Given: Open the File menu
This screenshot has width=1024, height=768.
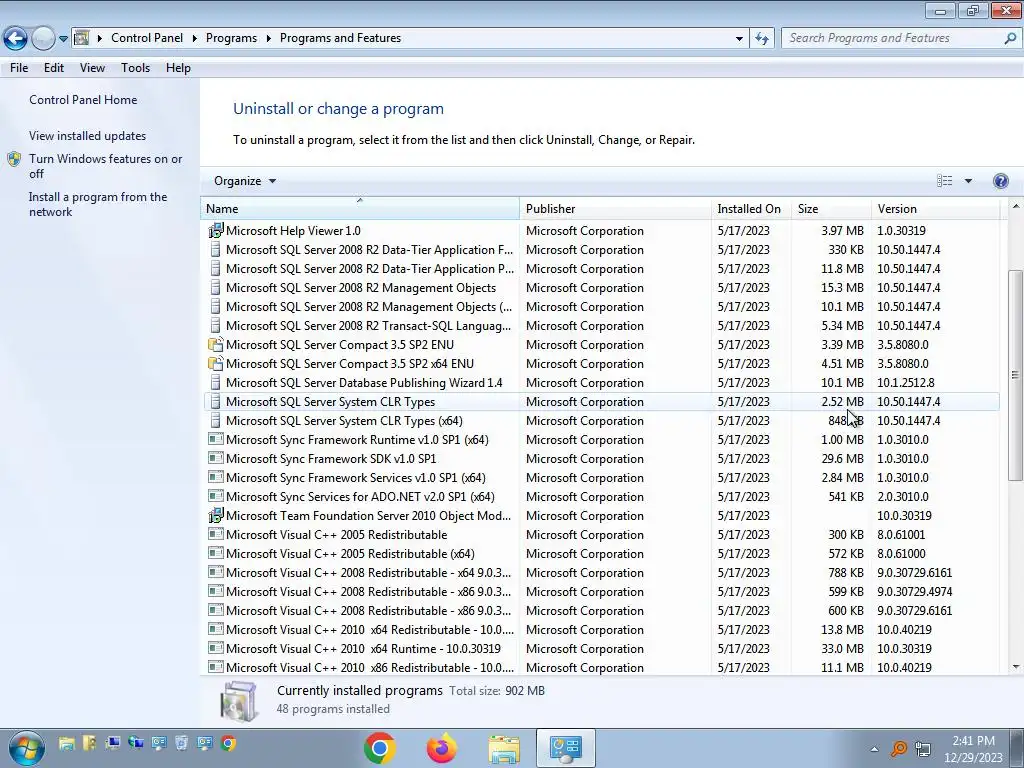Looking at the screenshot, I should tap(19, 68).
